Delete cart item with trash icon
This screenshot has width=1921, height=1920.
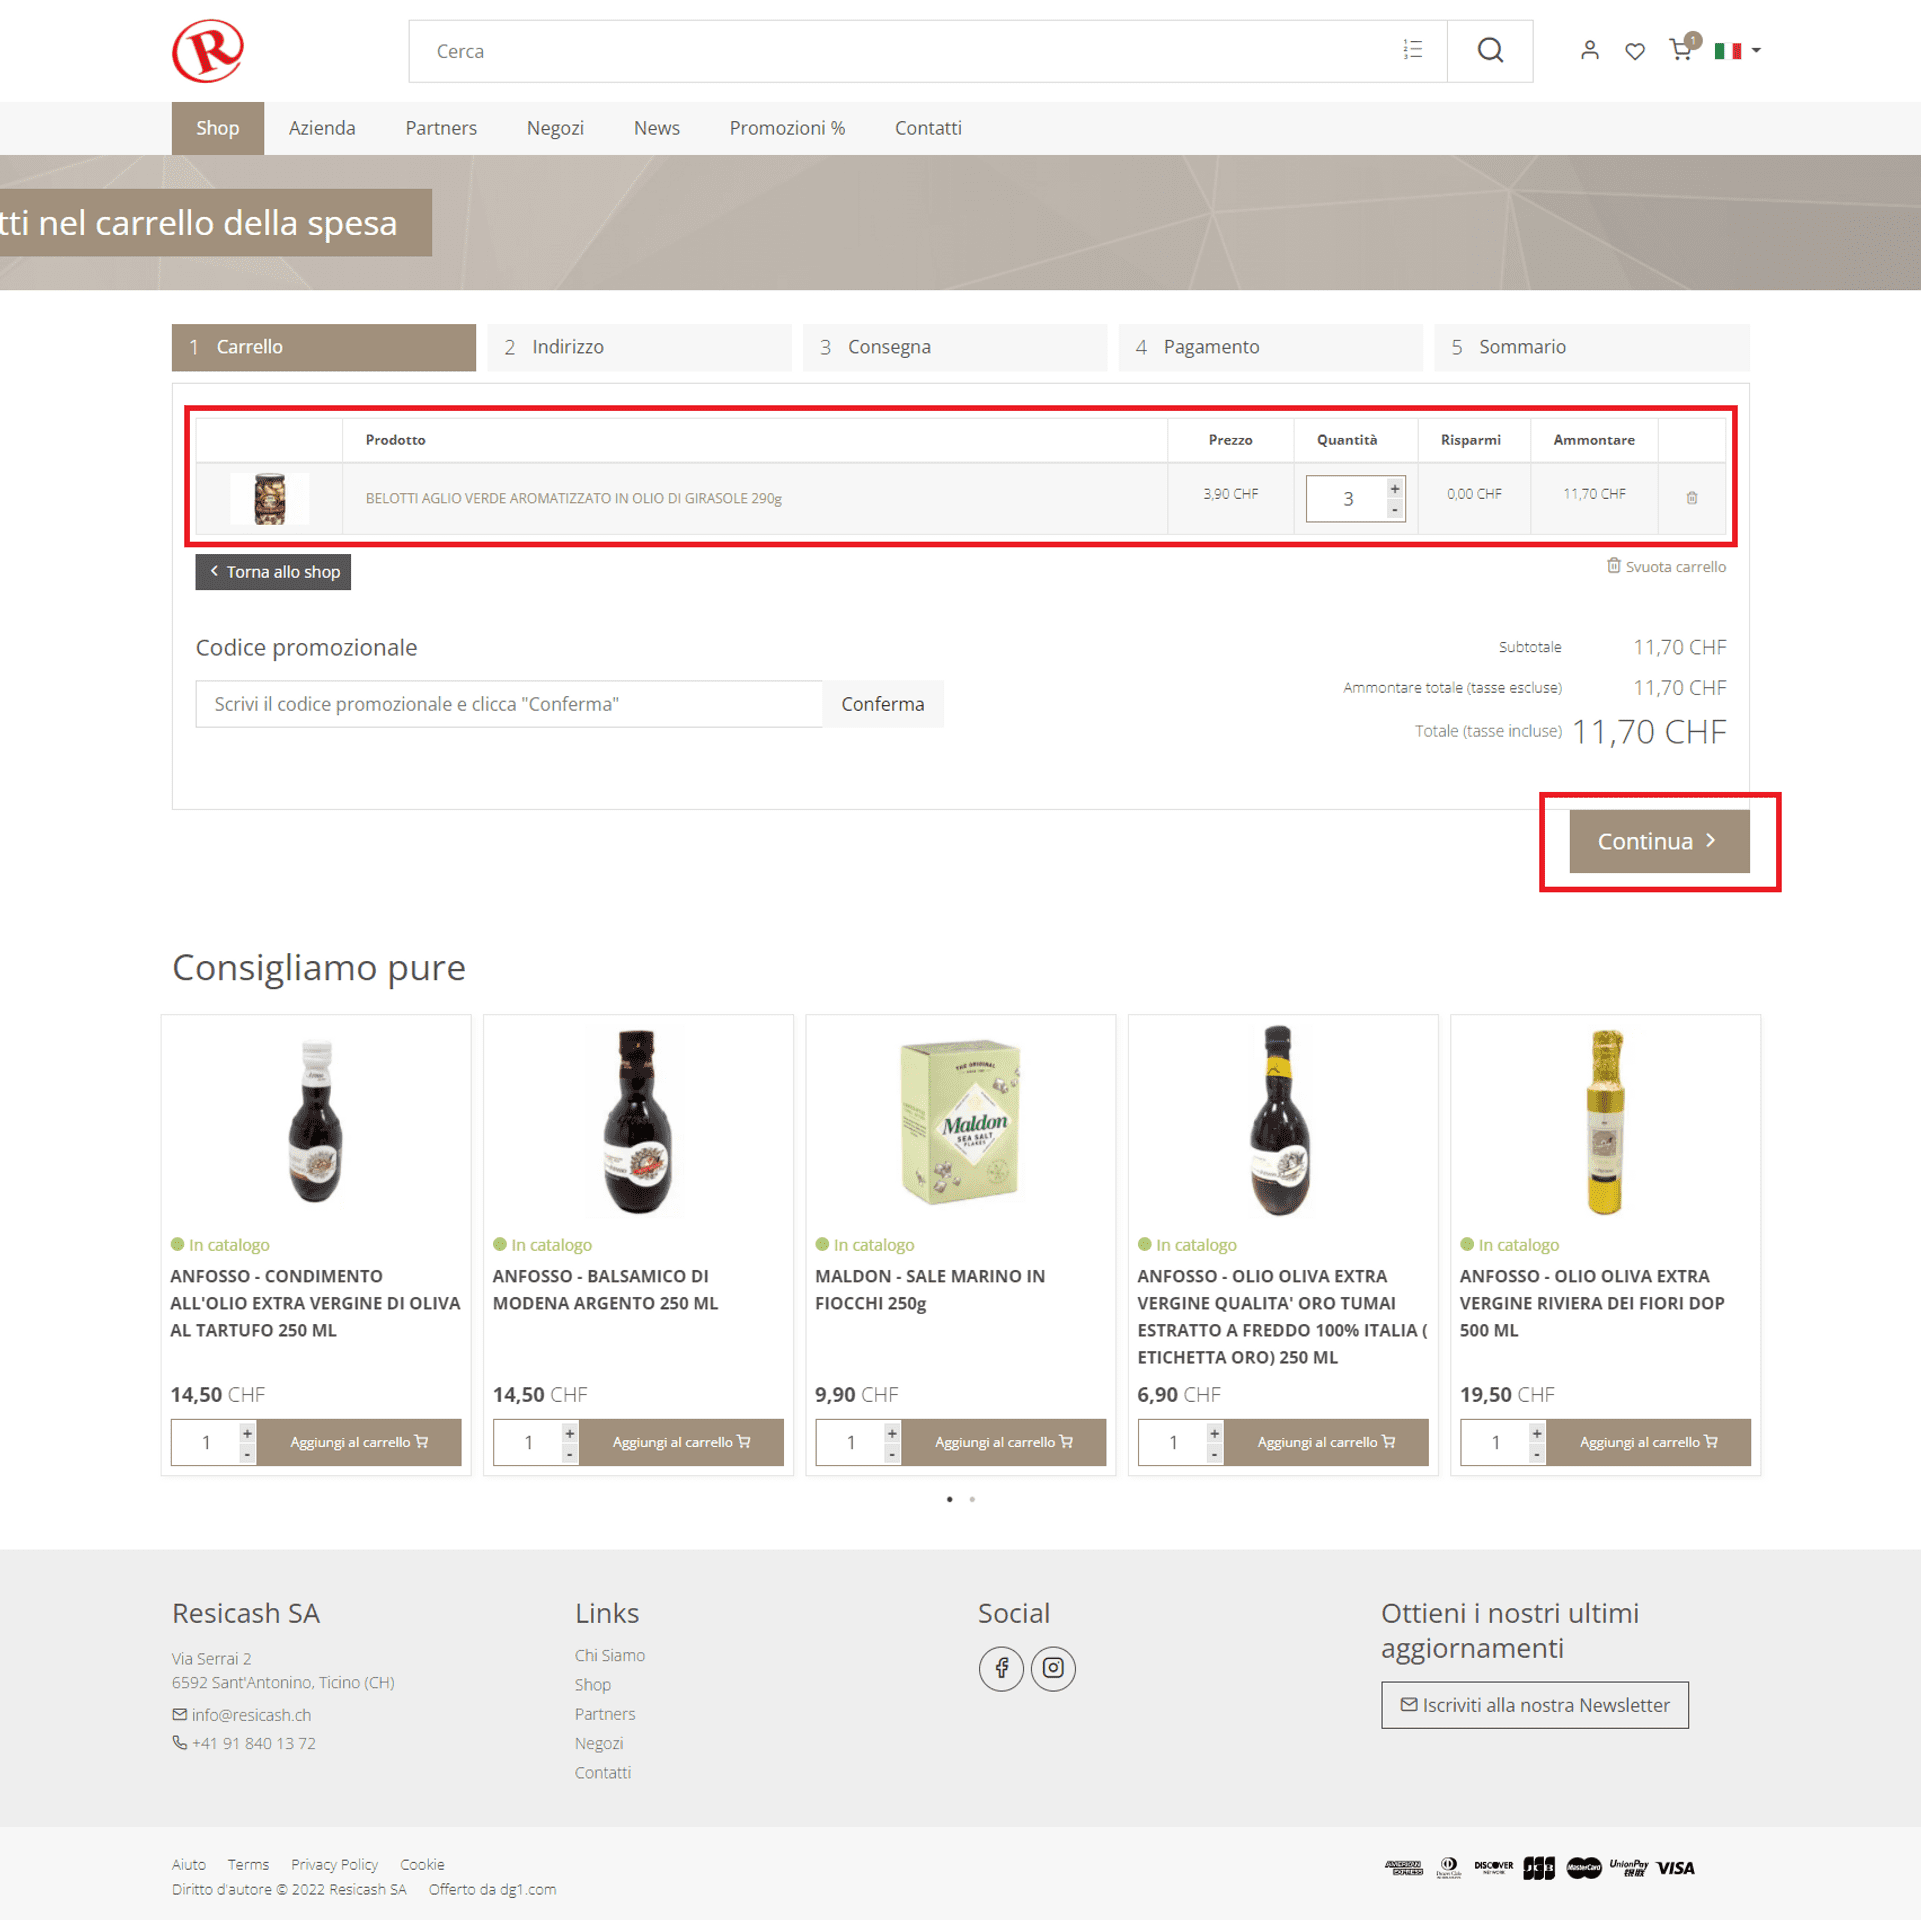1692,497
